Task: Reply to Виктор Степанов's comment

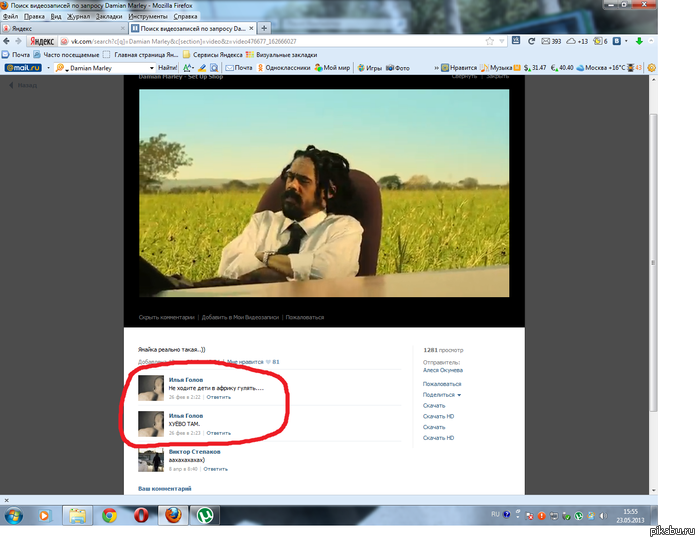Action: 216,469
